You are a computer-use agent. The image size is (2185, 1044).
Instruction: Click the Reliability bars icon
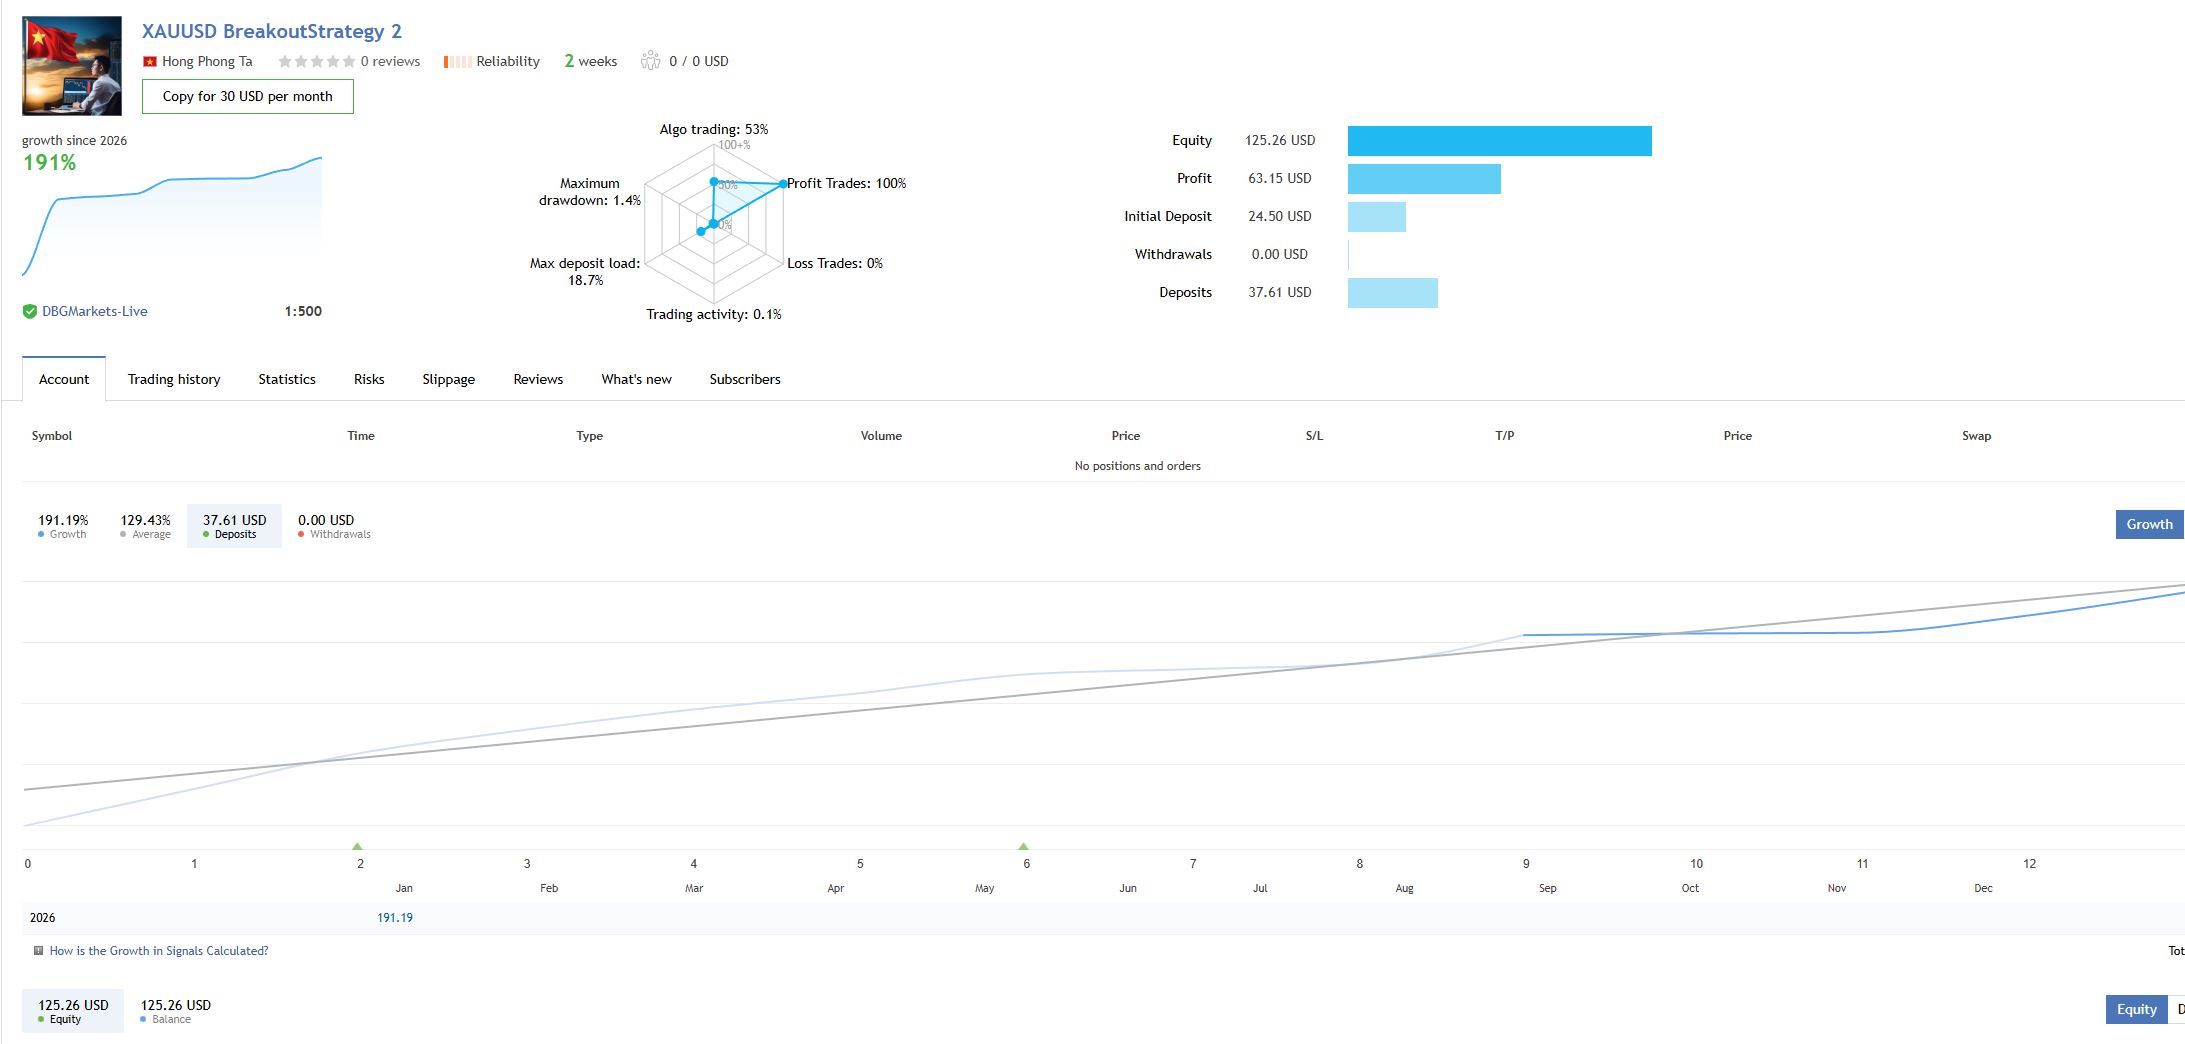click(457, 61)
